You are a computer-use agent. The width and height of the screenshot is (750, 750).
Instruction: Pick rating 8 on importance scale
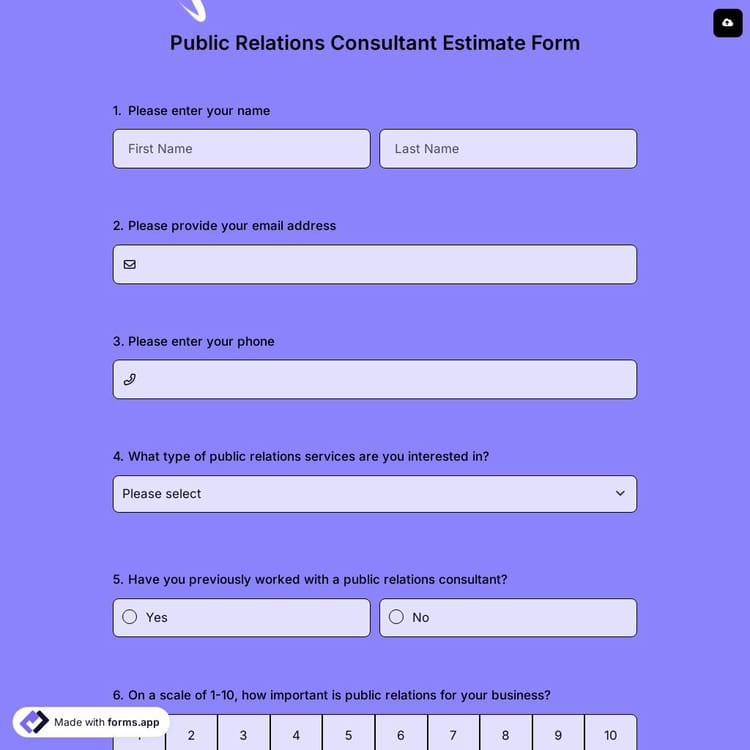tap(505, 735)
